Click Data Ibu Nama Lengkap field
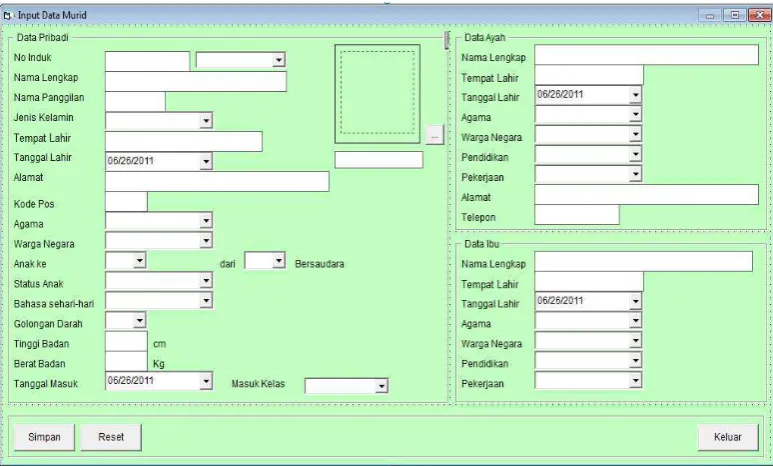 (643, 261)
